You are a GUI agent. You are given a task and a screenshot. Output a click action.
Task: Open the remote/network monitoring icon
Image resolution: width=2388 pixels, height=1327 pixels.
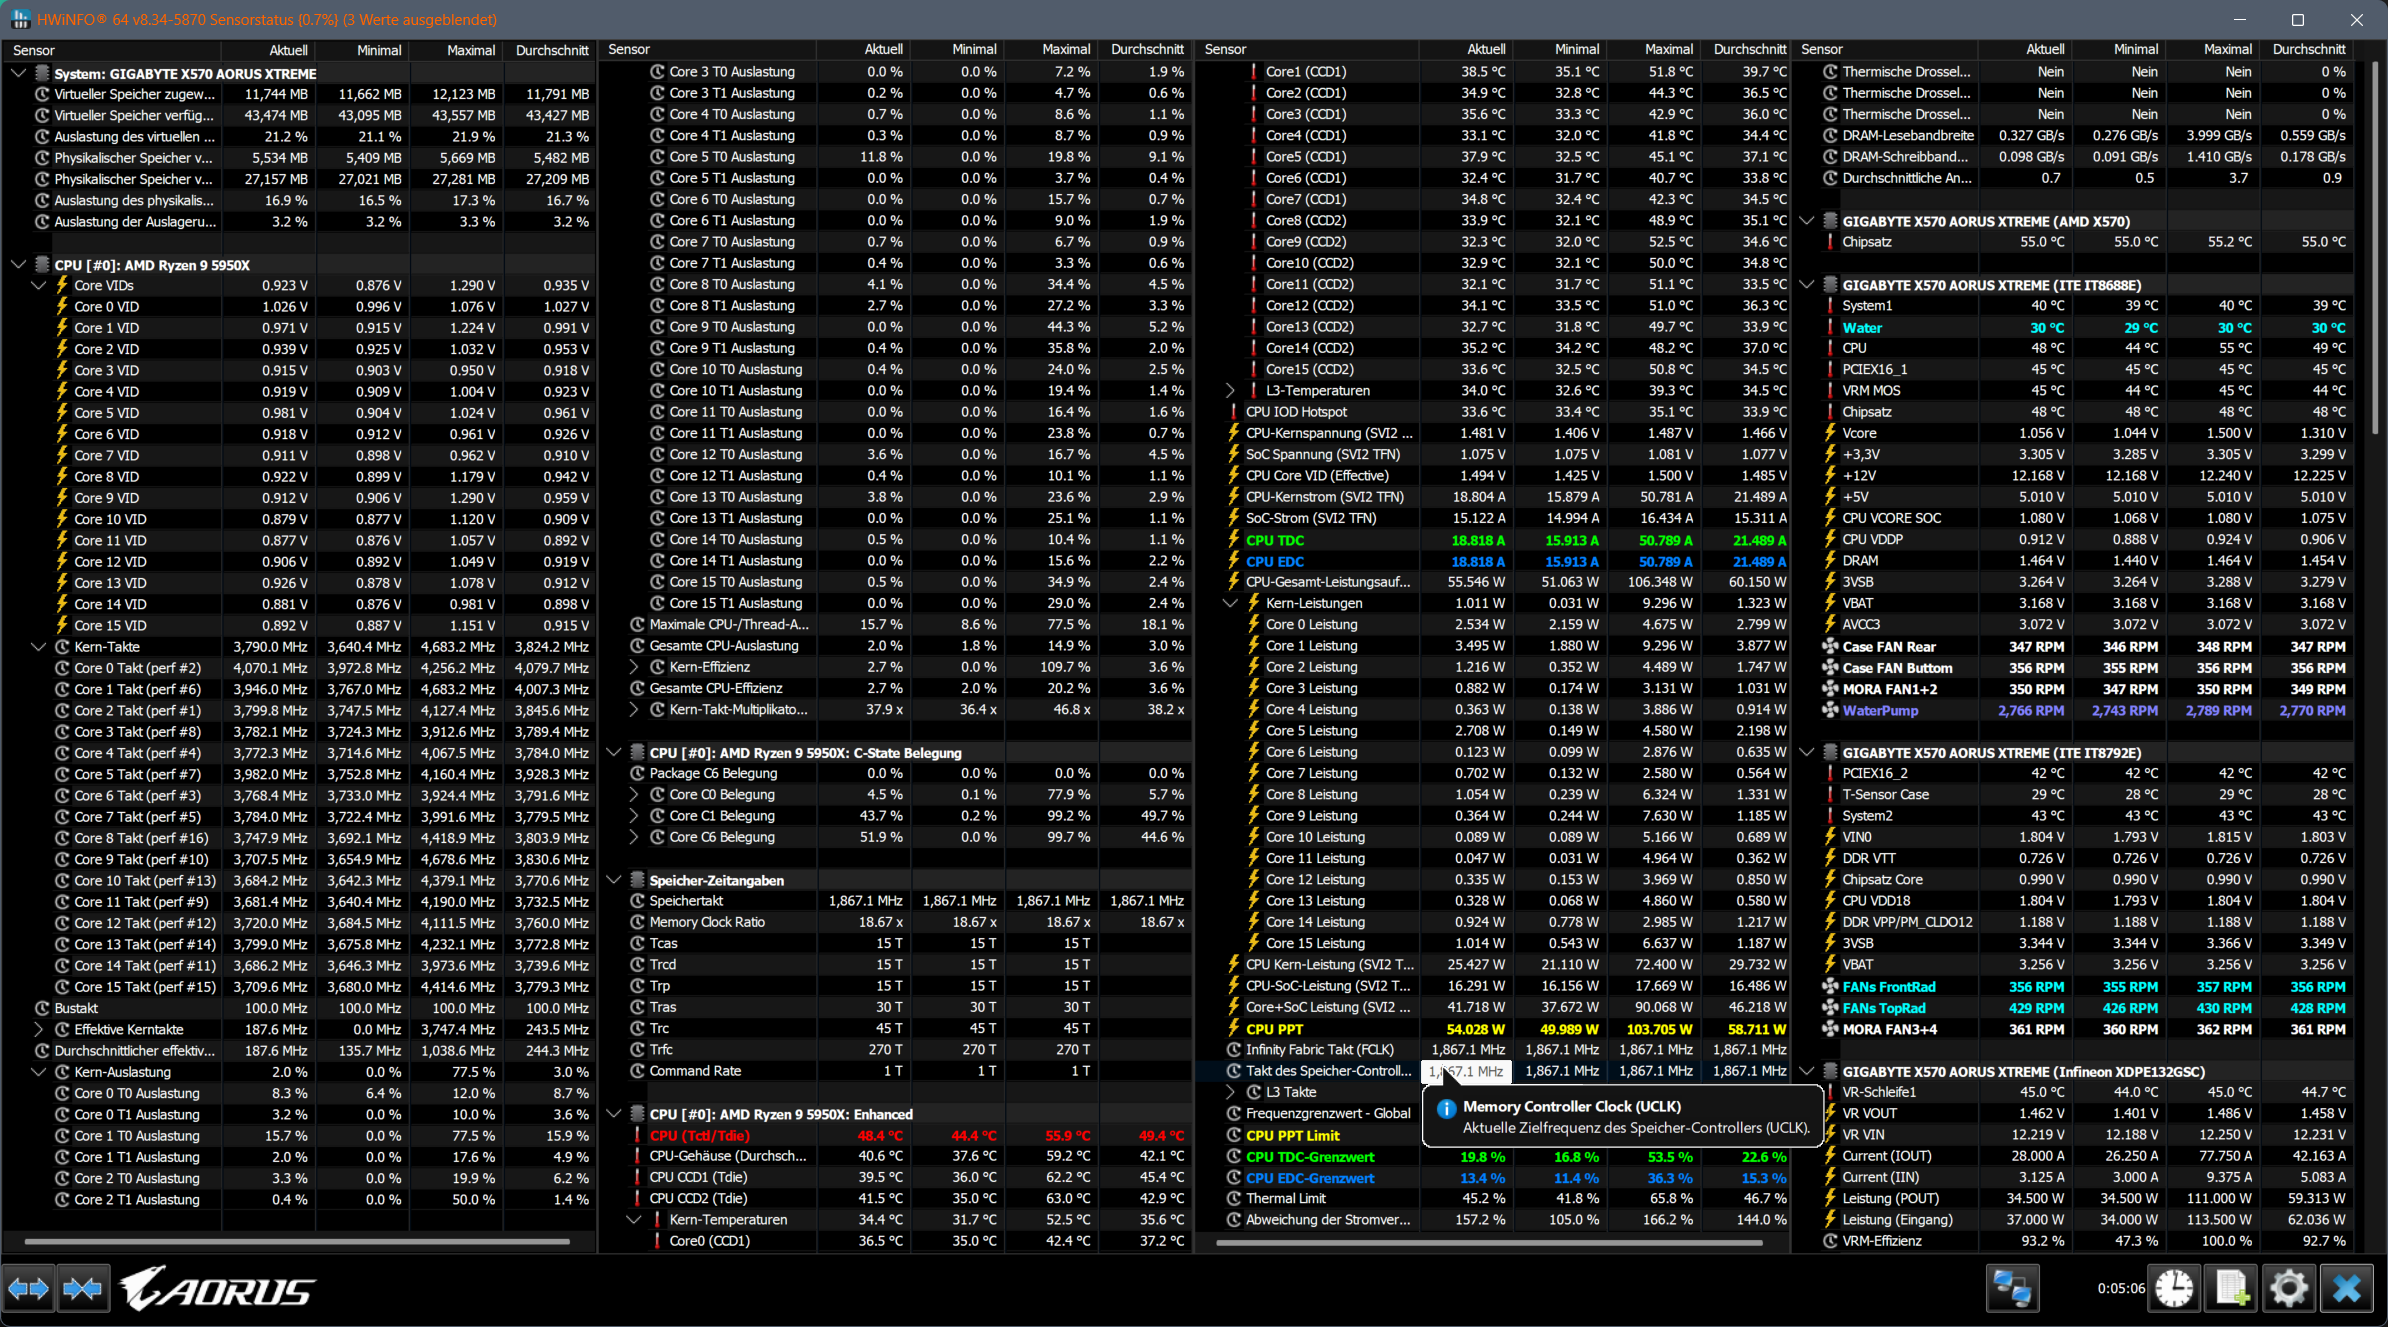(x=2012, y=1289)
